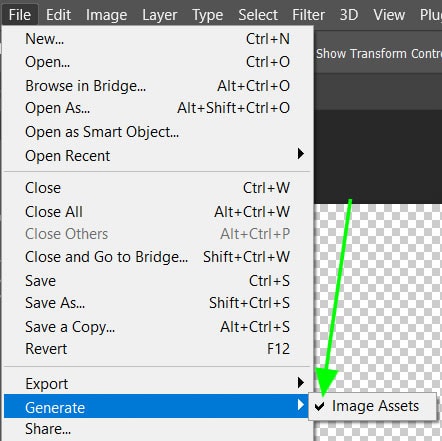The image size is (442, 441).
Task: Choose Browse in Bridge...
Action: pyautogui.click(x=157, y=86)
